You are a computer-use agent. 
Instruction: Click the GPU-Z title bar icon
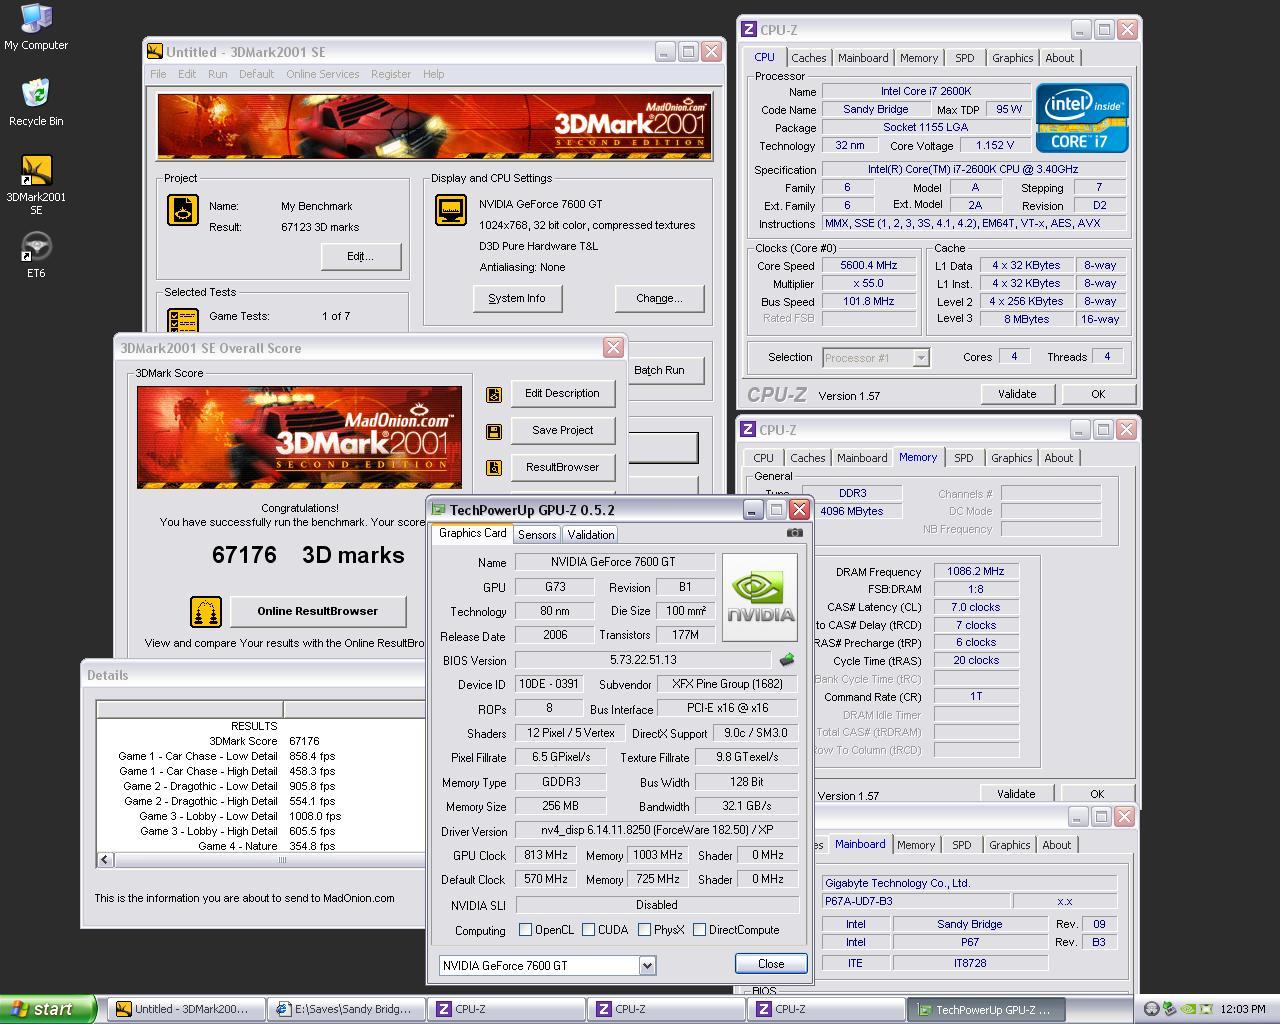coord(438,510)
